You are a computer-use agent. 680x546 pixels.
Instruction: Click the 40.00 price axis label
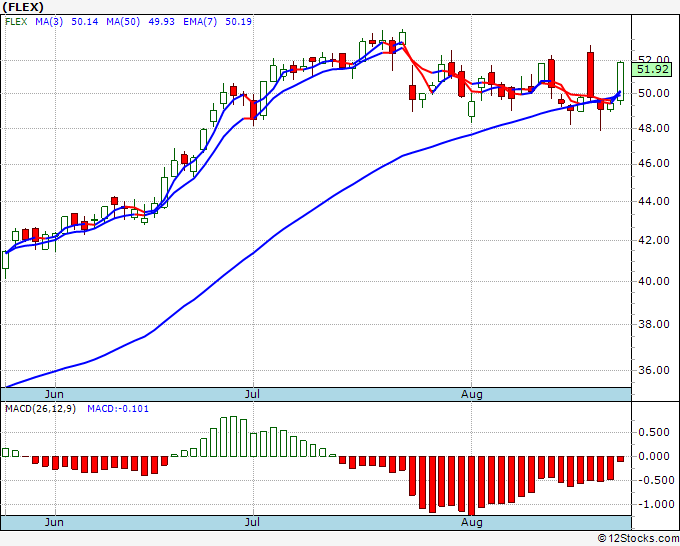654,281
